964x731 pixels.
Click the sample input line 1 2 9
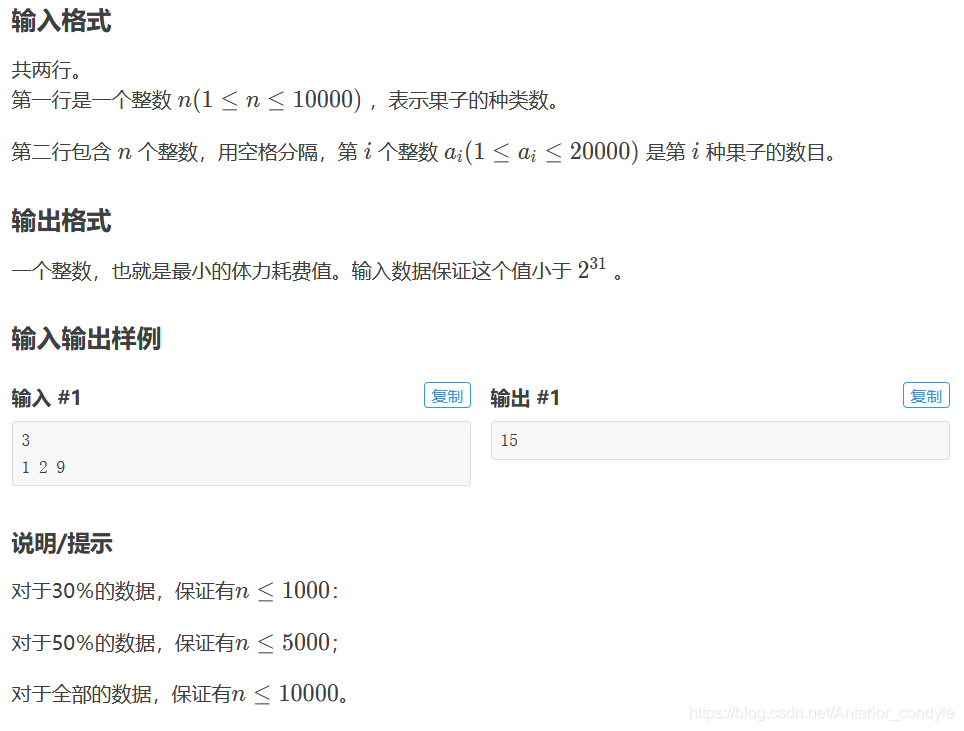coord(45,467)
